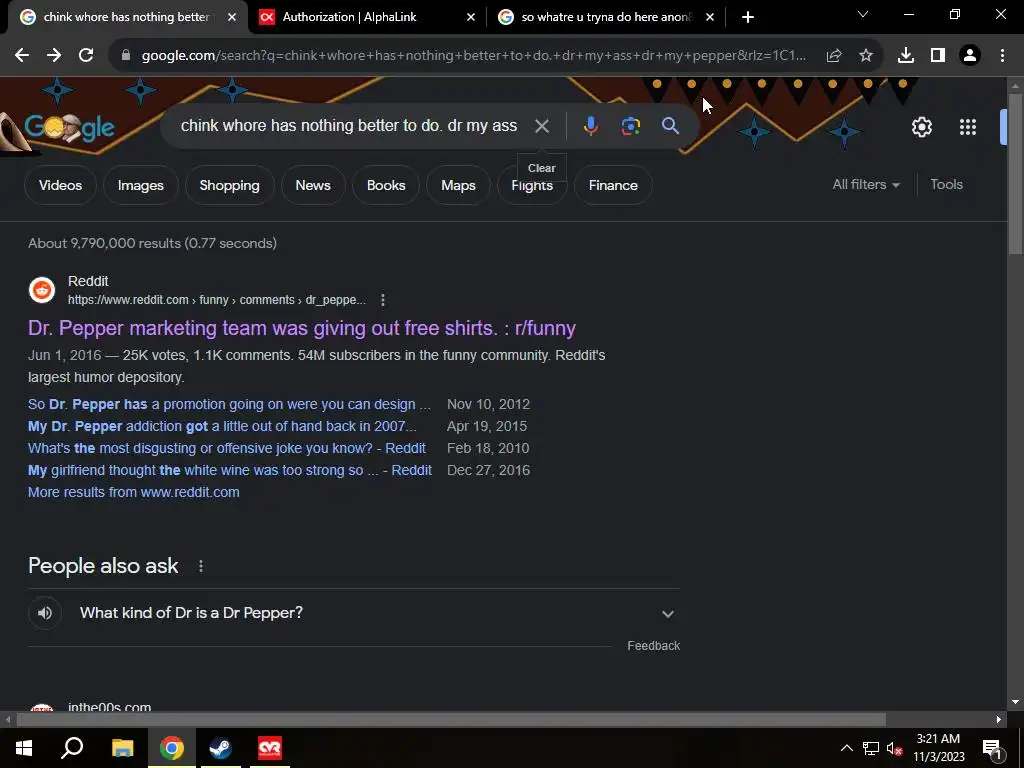
Task: Open the My Dr. Pepper addiction sitelink
Action: 222,426
